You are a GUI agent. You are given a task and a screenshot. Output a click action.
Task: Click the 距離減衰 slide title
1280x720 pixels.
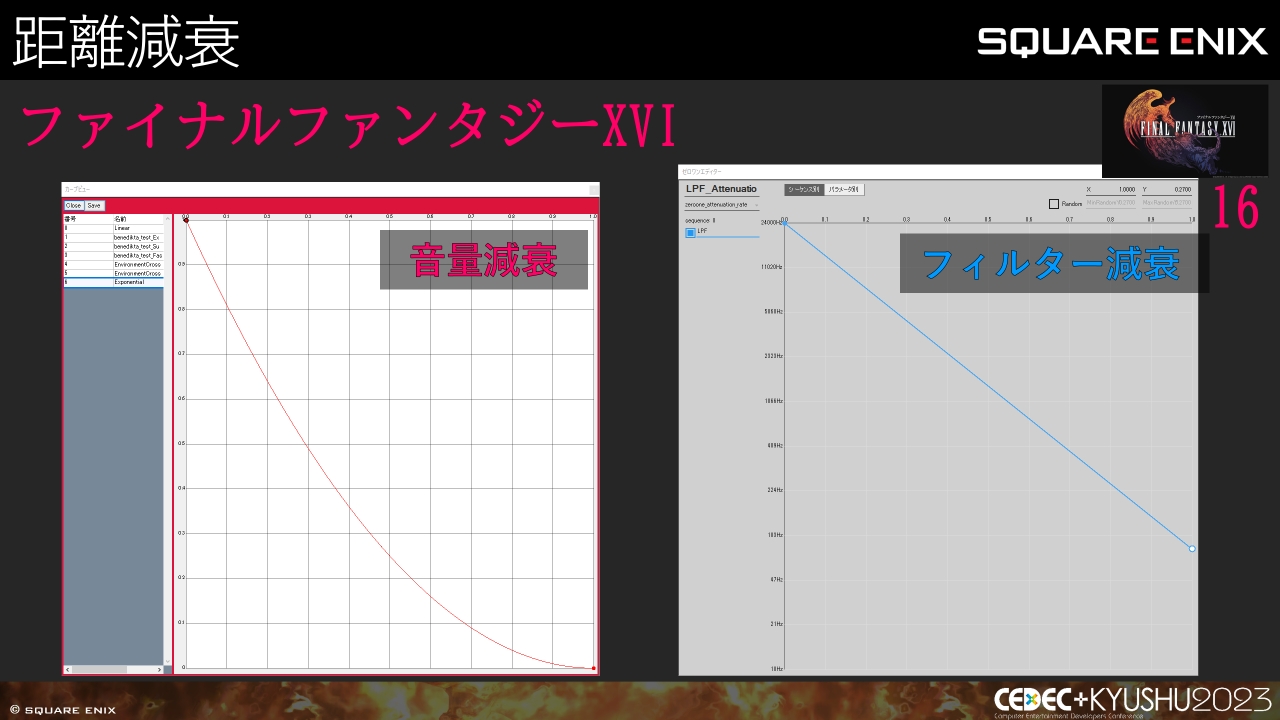[126, 42]
